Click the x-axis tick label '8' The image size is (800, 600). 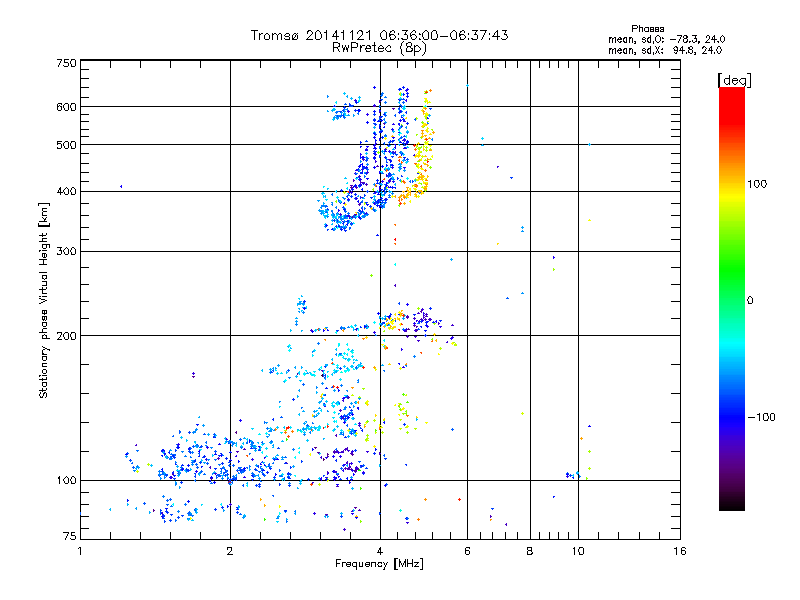pos(530,551)
